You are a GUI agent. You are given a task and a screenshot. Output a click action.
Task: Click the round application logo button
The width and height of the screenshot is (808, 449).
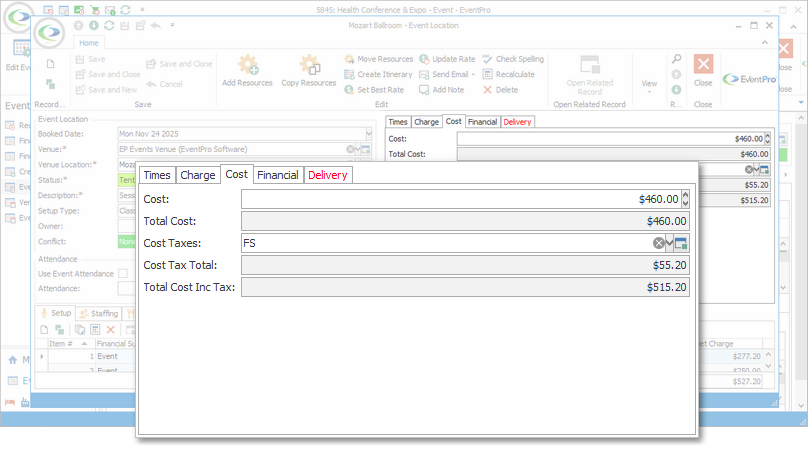pos(49,33)
